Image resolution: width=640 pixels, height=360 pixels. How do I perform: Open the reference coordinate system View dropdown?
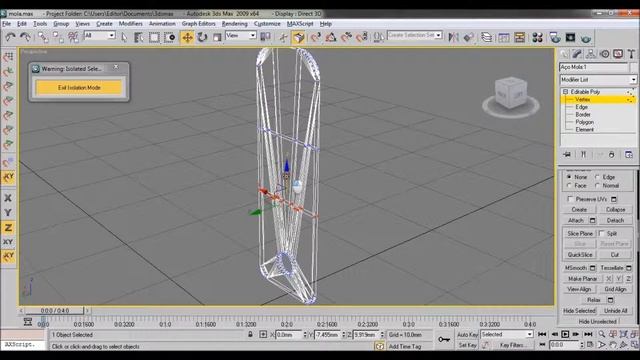241,36
